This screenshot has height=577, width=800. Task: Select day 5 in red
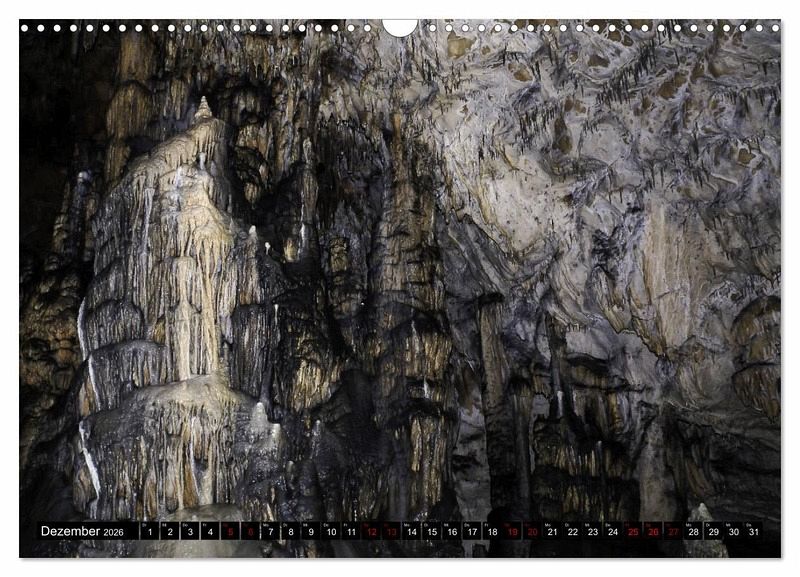(x=230, y=532)
